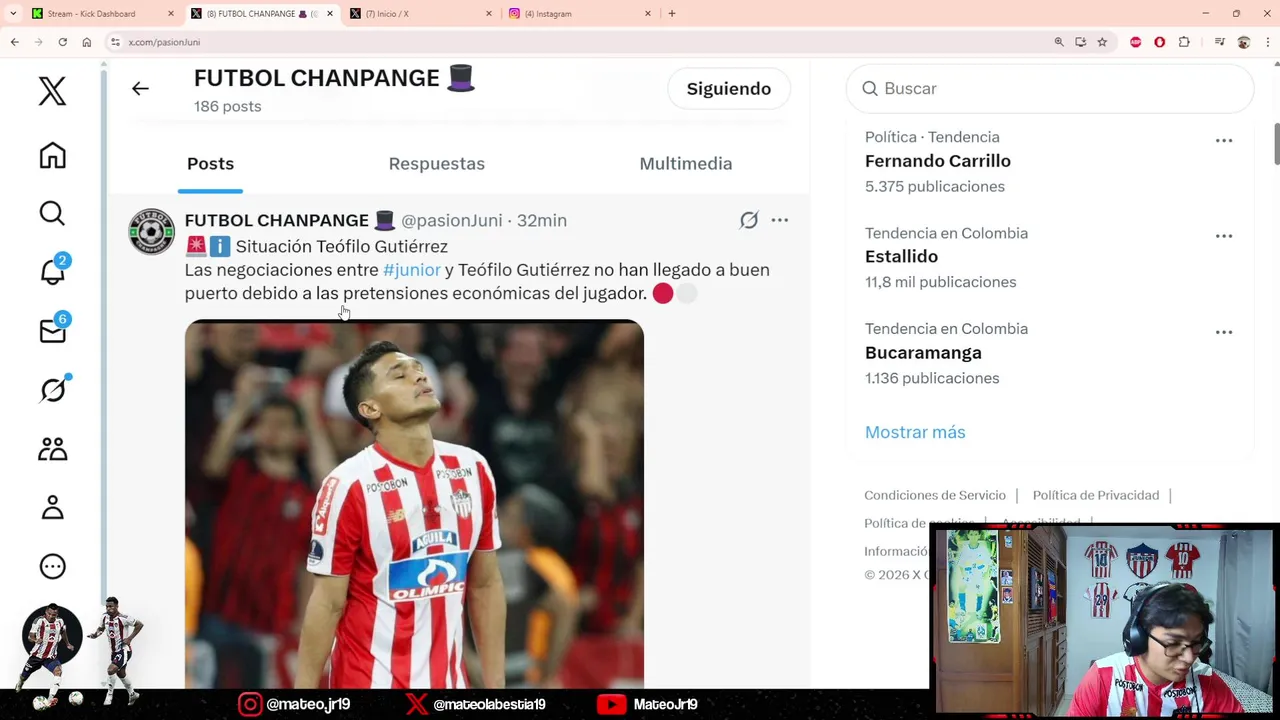Click the install app icon in address bar
Image resolution: width=1280 pixels, height=720 pixels.
[1080, 42]
